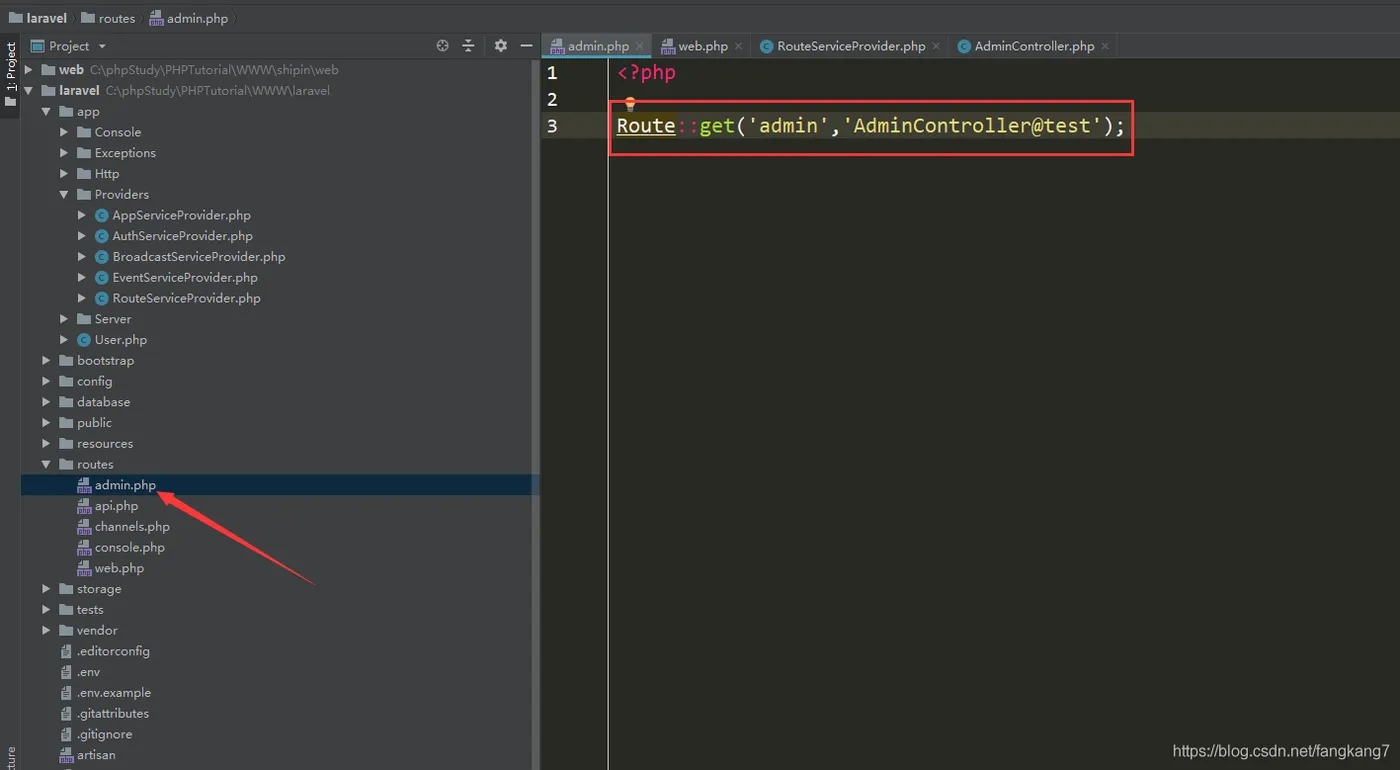1400x770 pixels.
Task: Expand the Console folder
Action: 64,132
